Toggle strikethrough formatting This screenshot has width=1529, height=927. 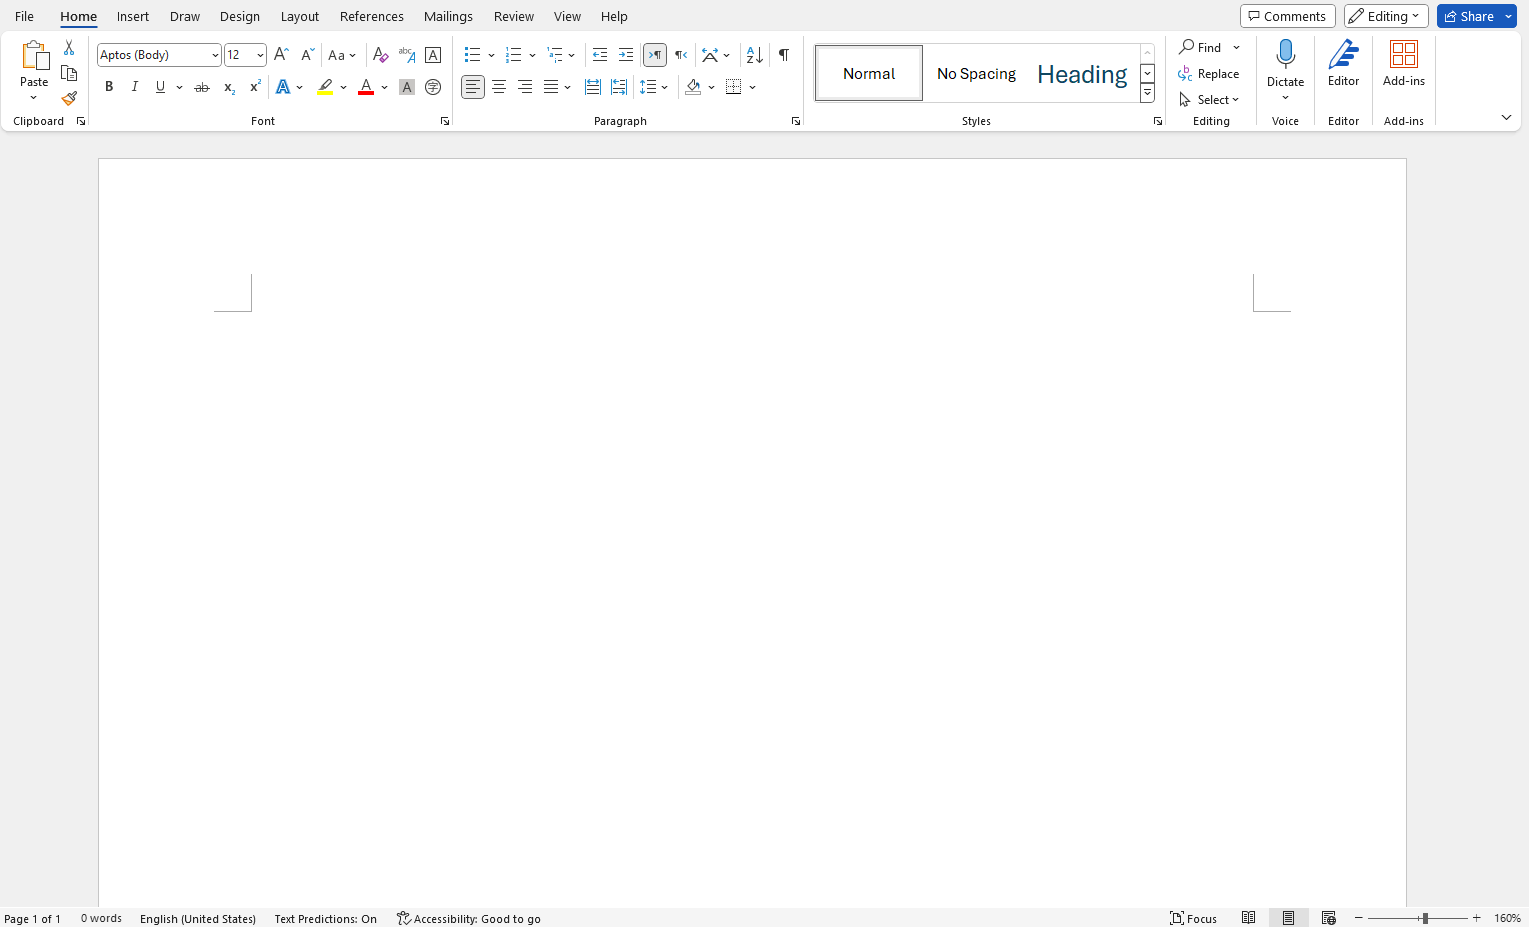coord(201,87)
